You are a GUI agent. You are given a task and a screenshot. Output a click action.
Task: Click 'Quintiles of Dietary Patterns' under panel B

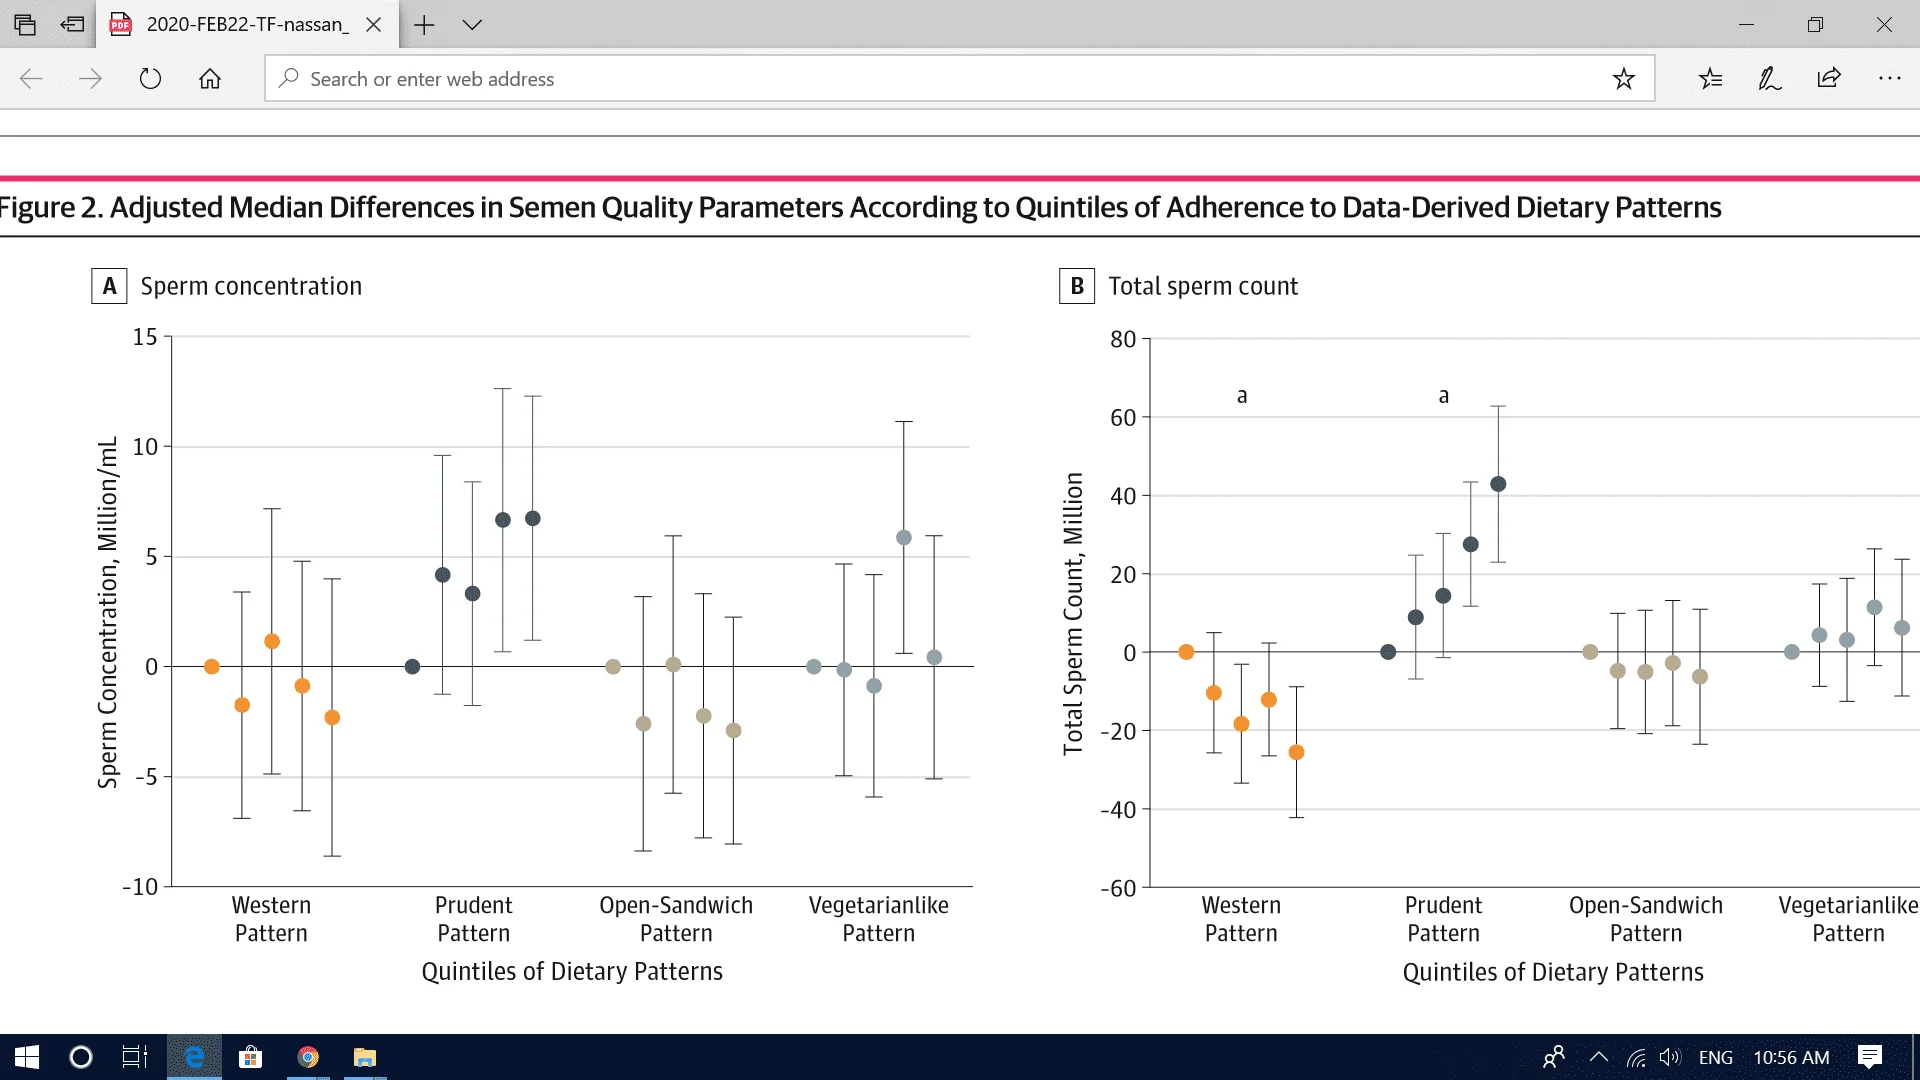(x=1553, y=972)
